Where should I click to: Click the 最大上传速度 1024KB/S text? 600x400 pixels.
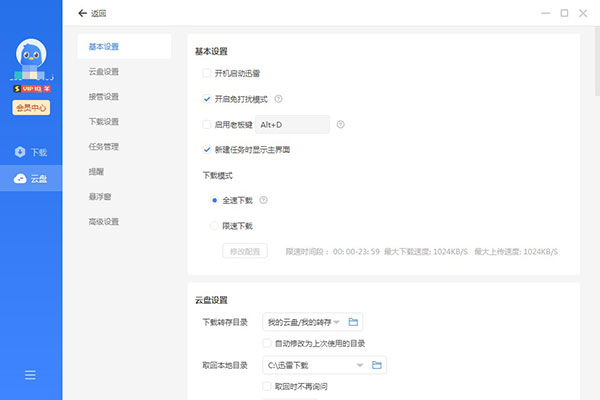coord(516,252)
